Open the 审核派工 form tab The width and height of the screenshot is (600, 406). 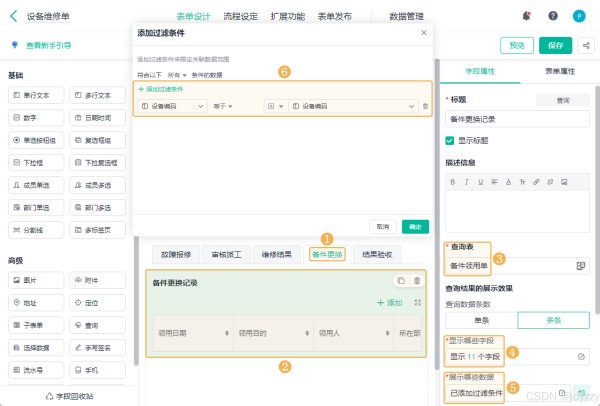click(227, 254)
